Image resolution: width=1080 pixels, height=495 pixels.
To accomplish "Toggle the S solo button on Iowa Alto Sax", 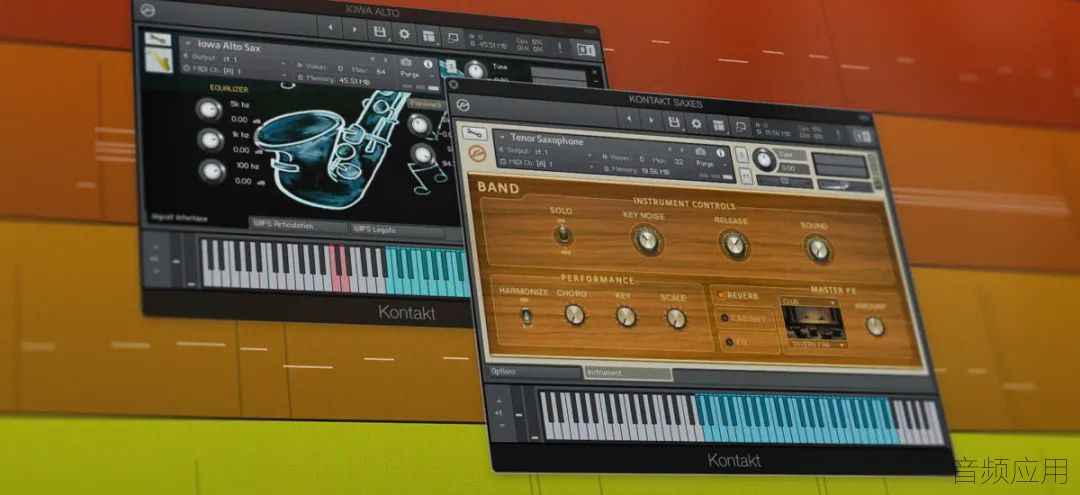I will pos(450,66).
